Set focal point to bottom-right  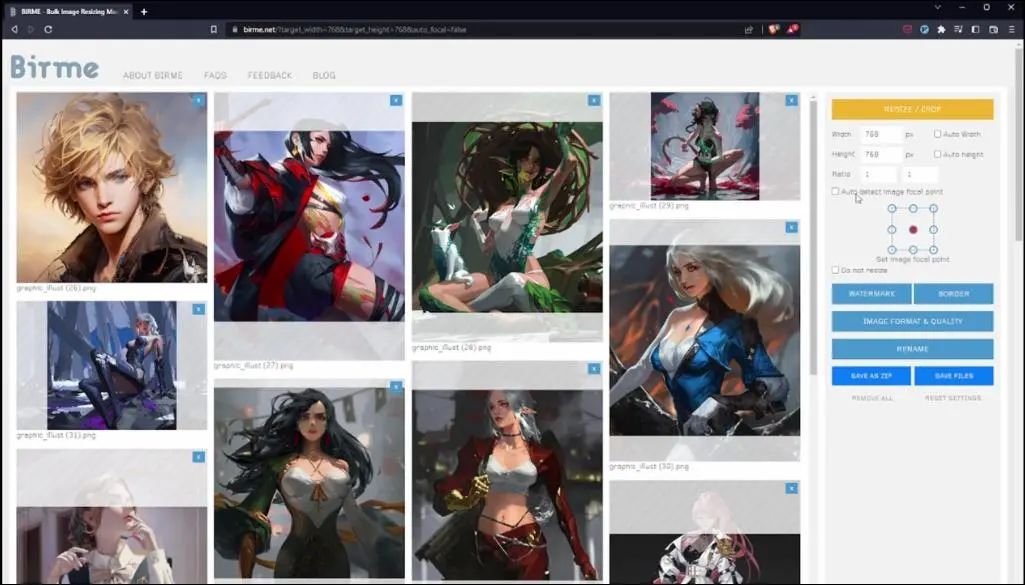click(933, 250)
